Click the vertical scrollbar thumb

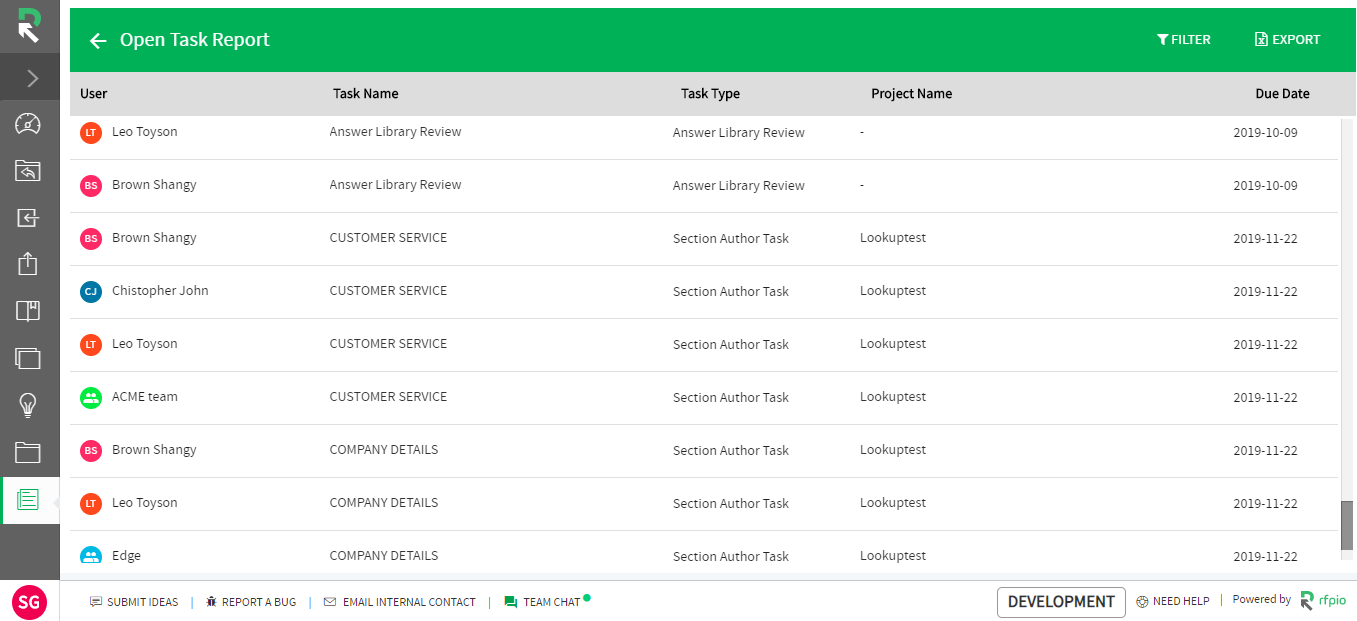tap(1347, 526)
